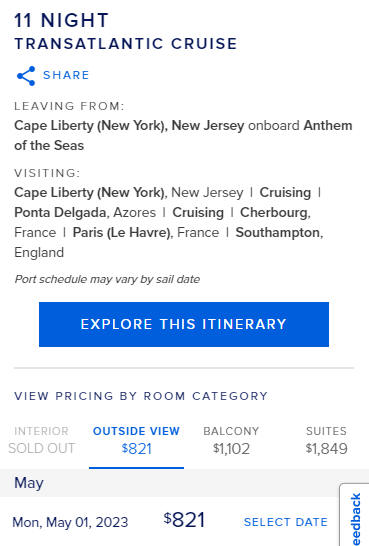Open the Feedback side tab
369x546 pixels.
[355, 515]
